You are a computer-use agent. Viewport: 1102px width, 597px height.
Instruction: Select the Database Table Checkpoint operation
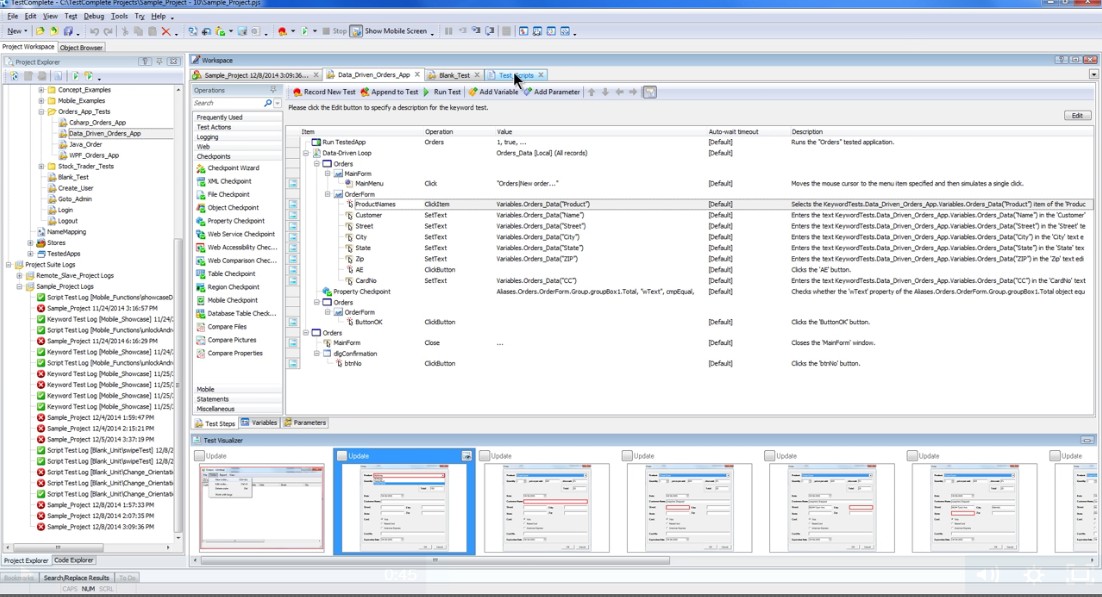click(235, 314)
